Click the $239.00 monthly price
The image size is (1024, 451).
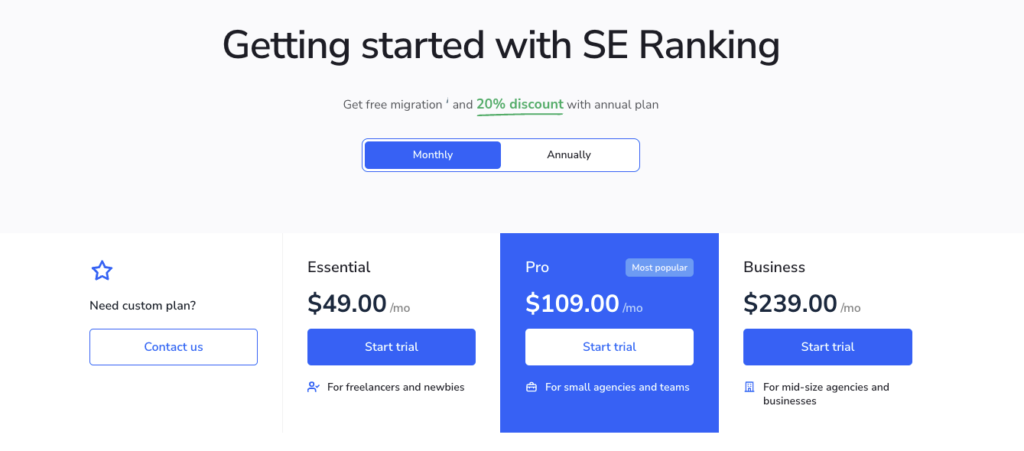(790, 303)
